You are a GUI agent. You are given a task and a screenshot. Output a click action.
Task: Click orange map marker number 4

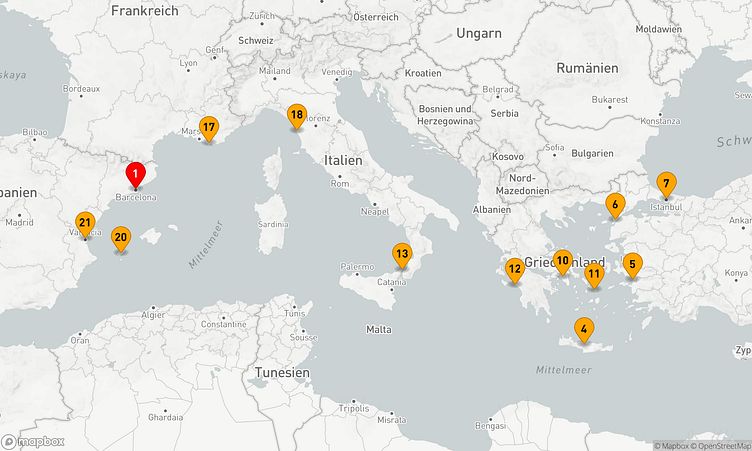[x=583, y=329]
